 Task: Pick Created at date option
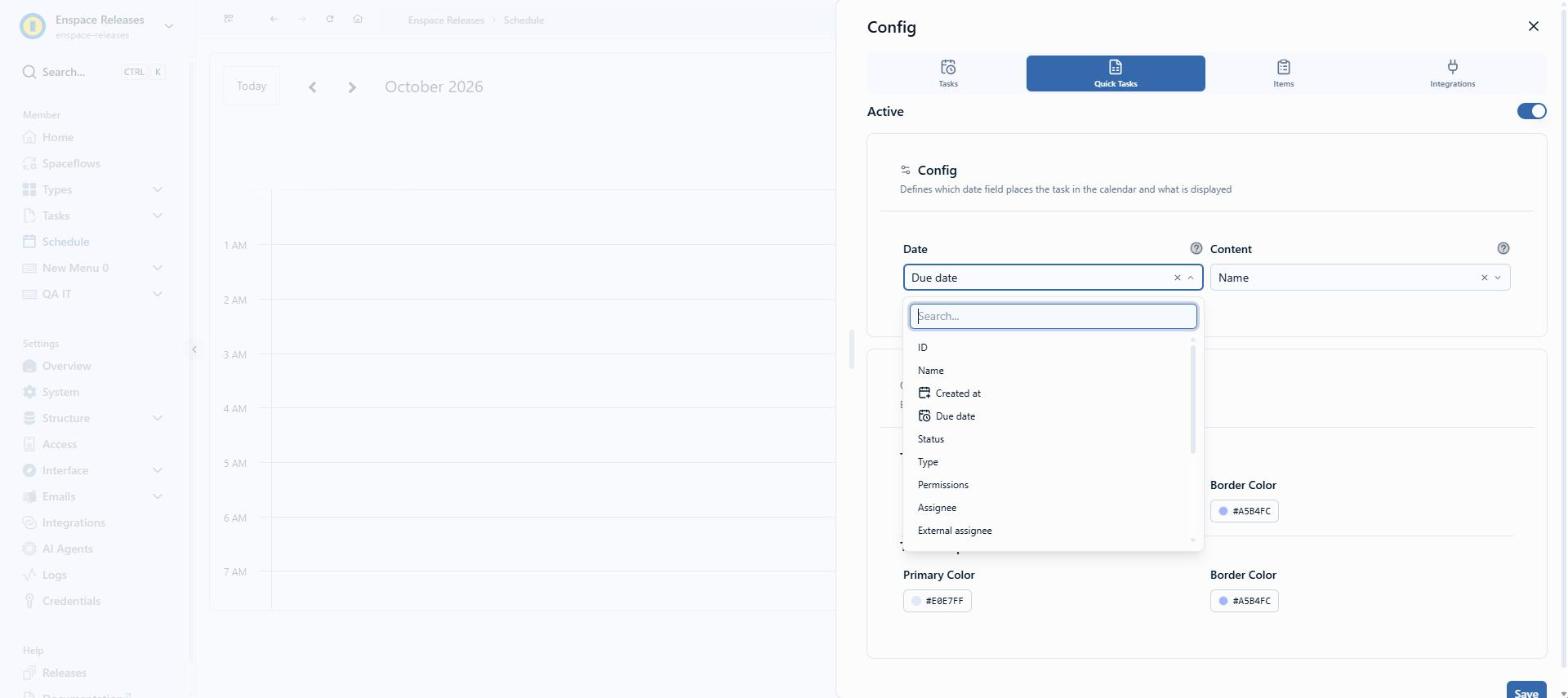(1047, 393)
